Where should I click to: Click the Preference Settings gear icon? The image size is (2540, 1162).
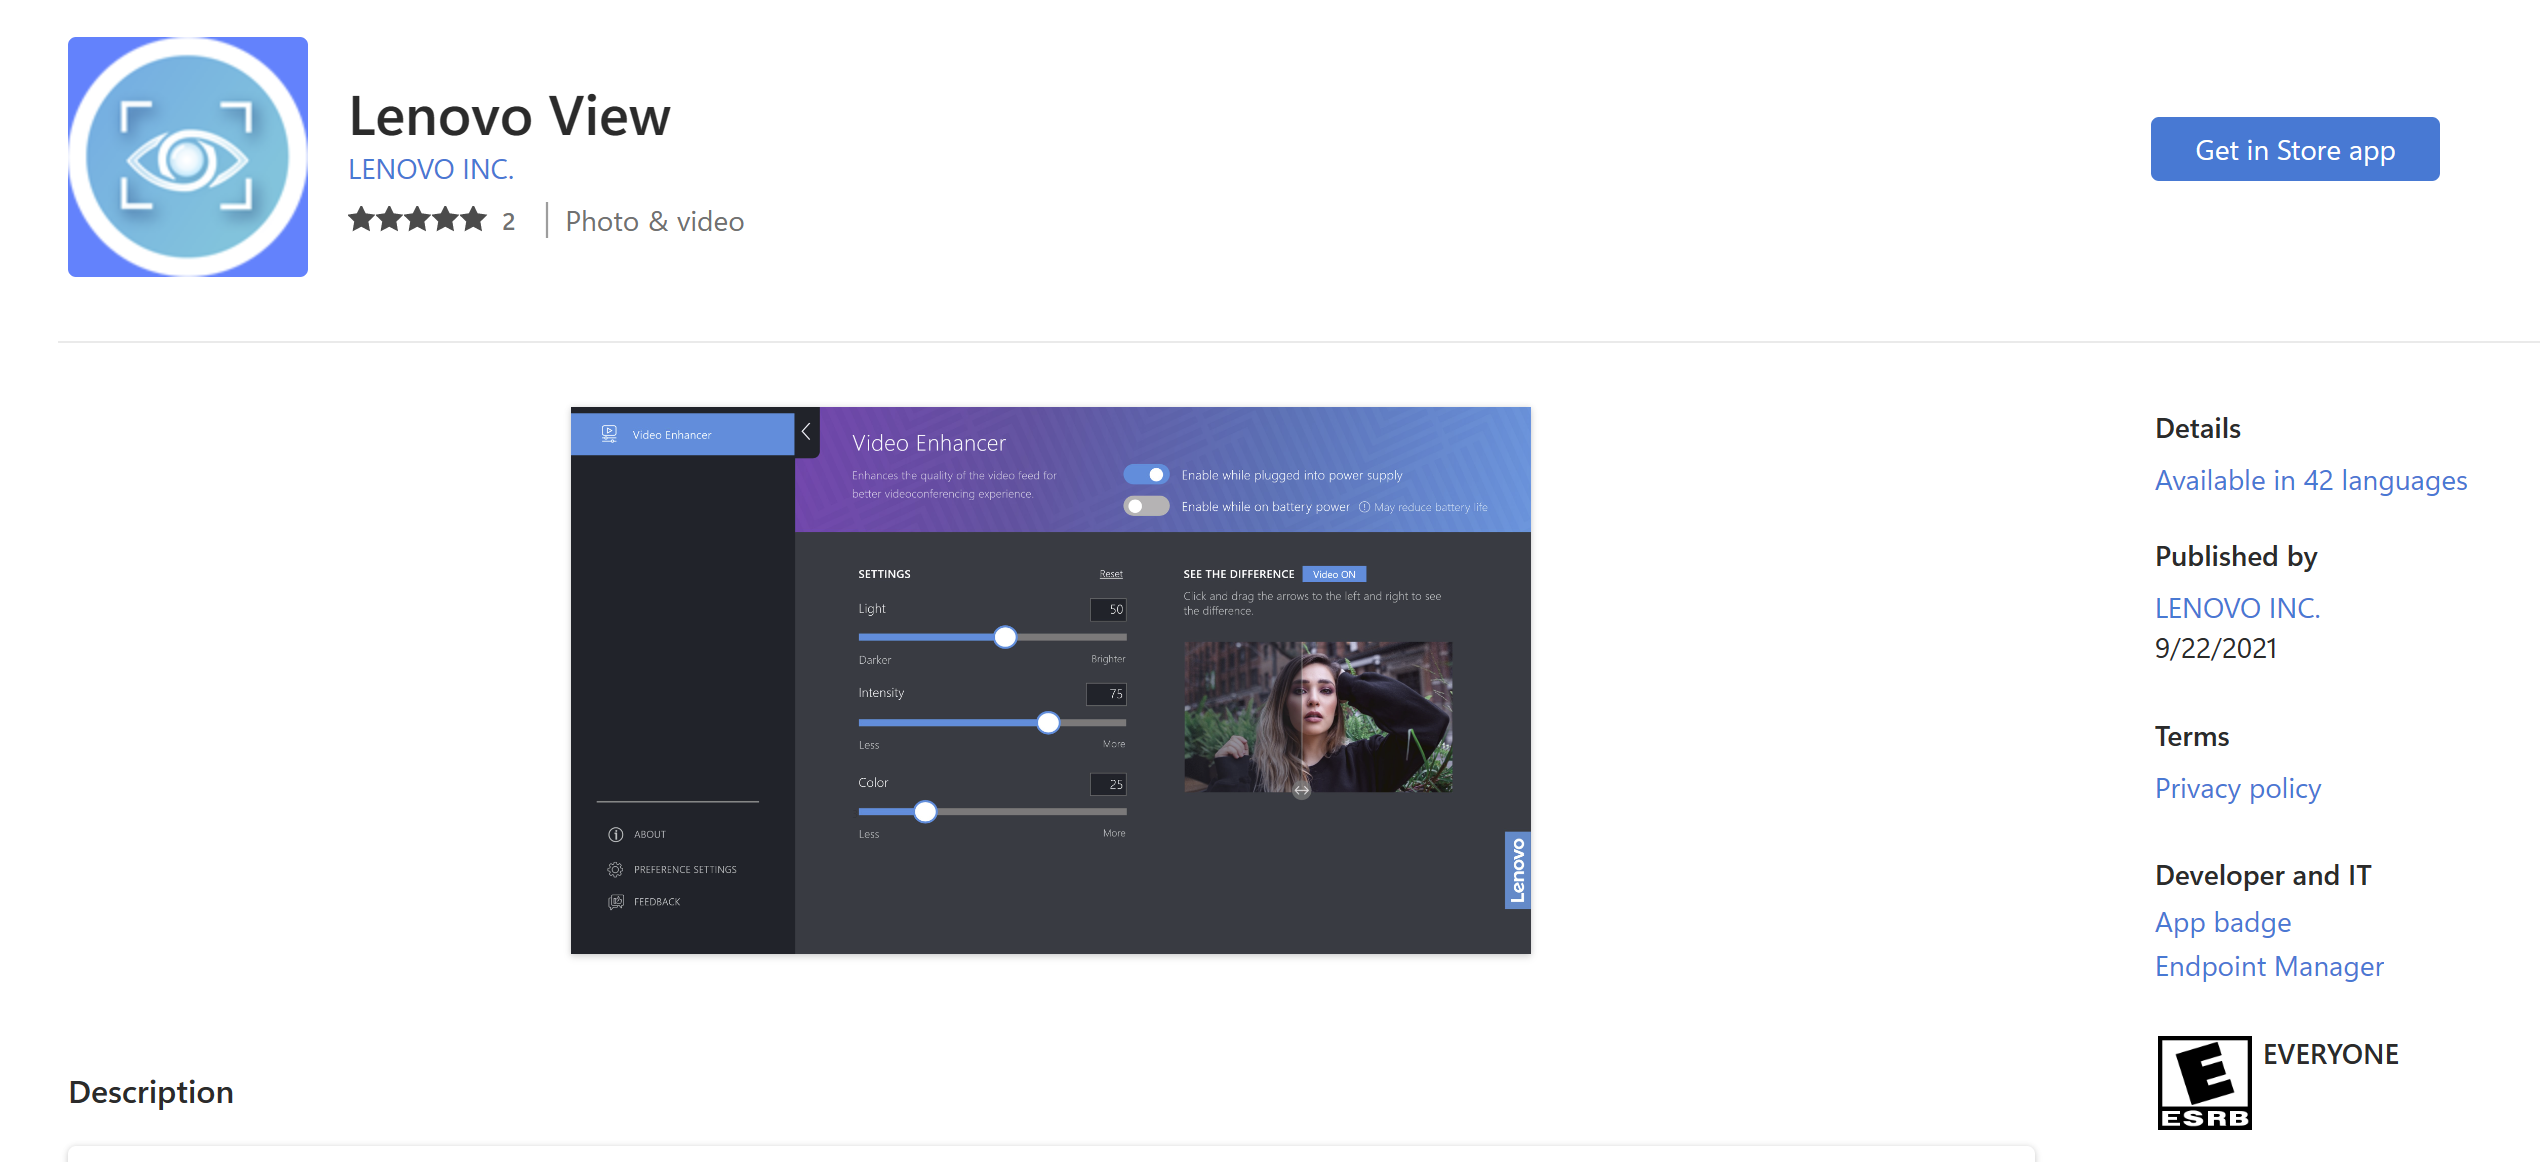tap(615, 869)
